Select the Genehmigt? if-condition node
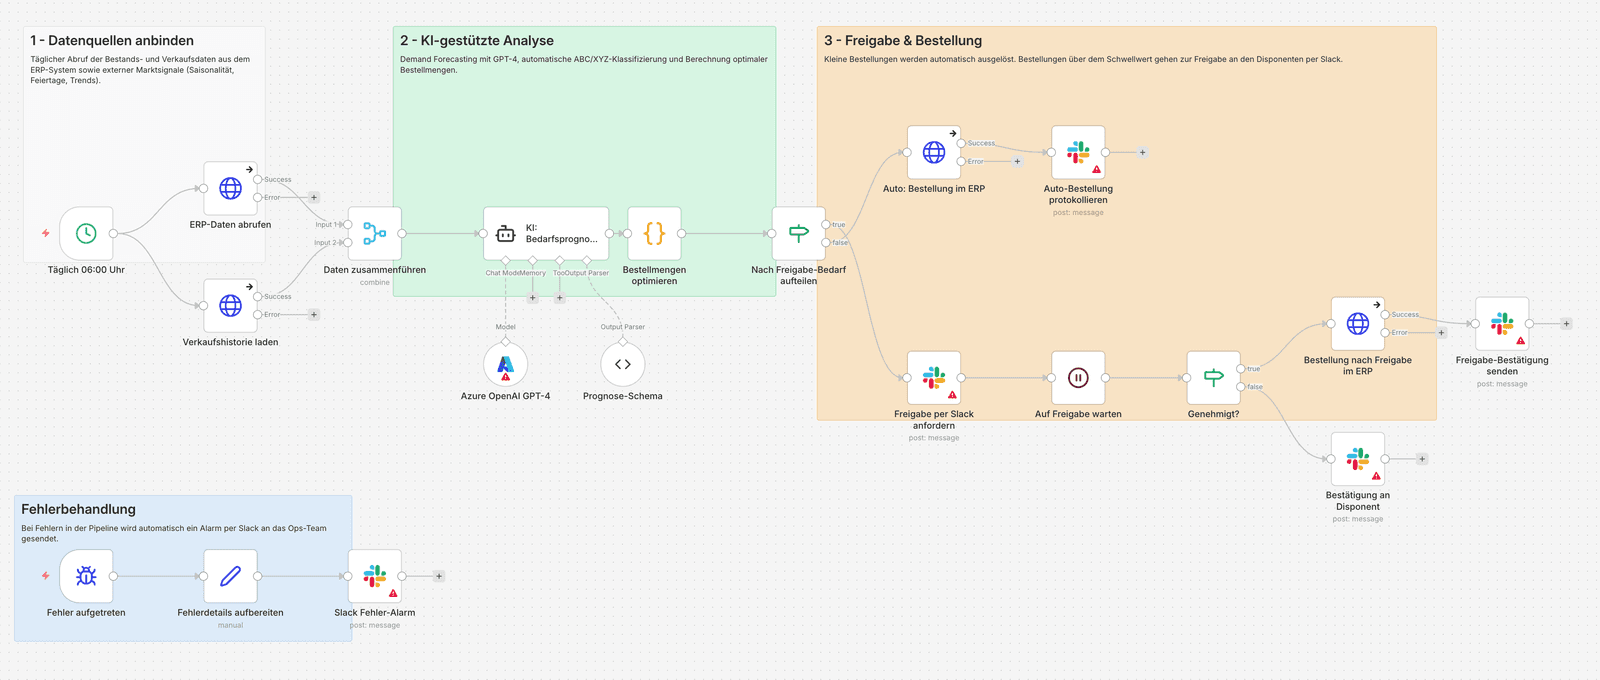The image size is (1600, 680). 1213,378
